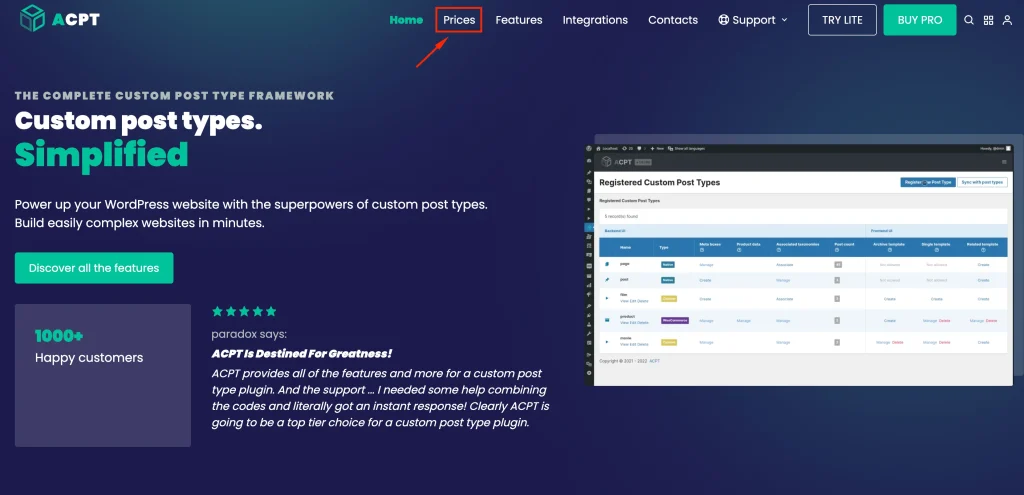
Task: Open the search magnifier icon
Action: [968, 20]
